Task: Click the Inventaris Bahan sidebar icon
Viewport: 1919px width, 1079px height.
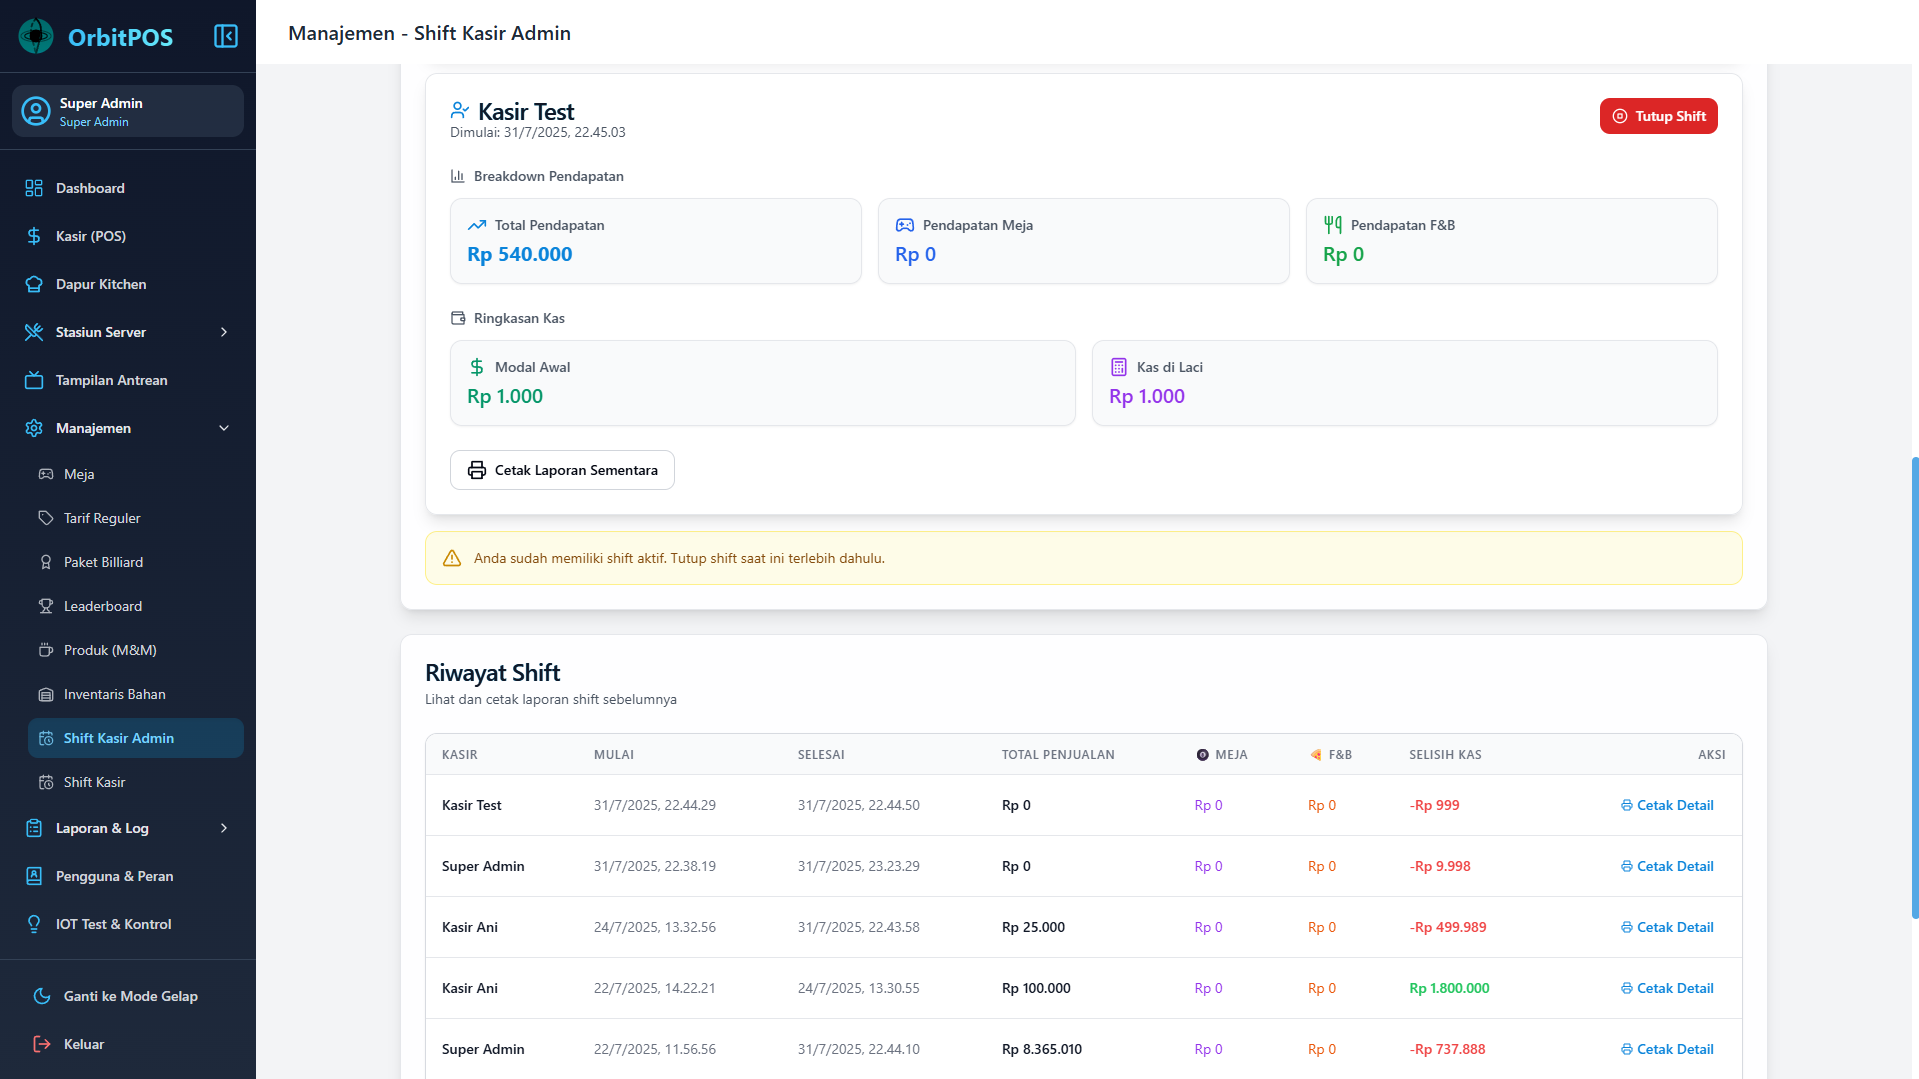Action: tap(46, 694)
